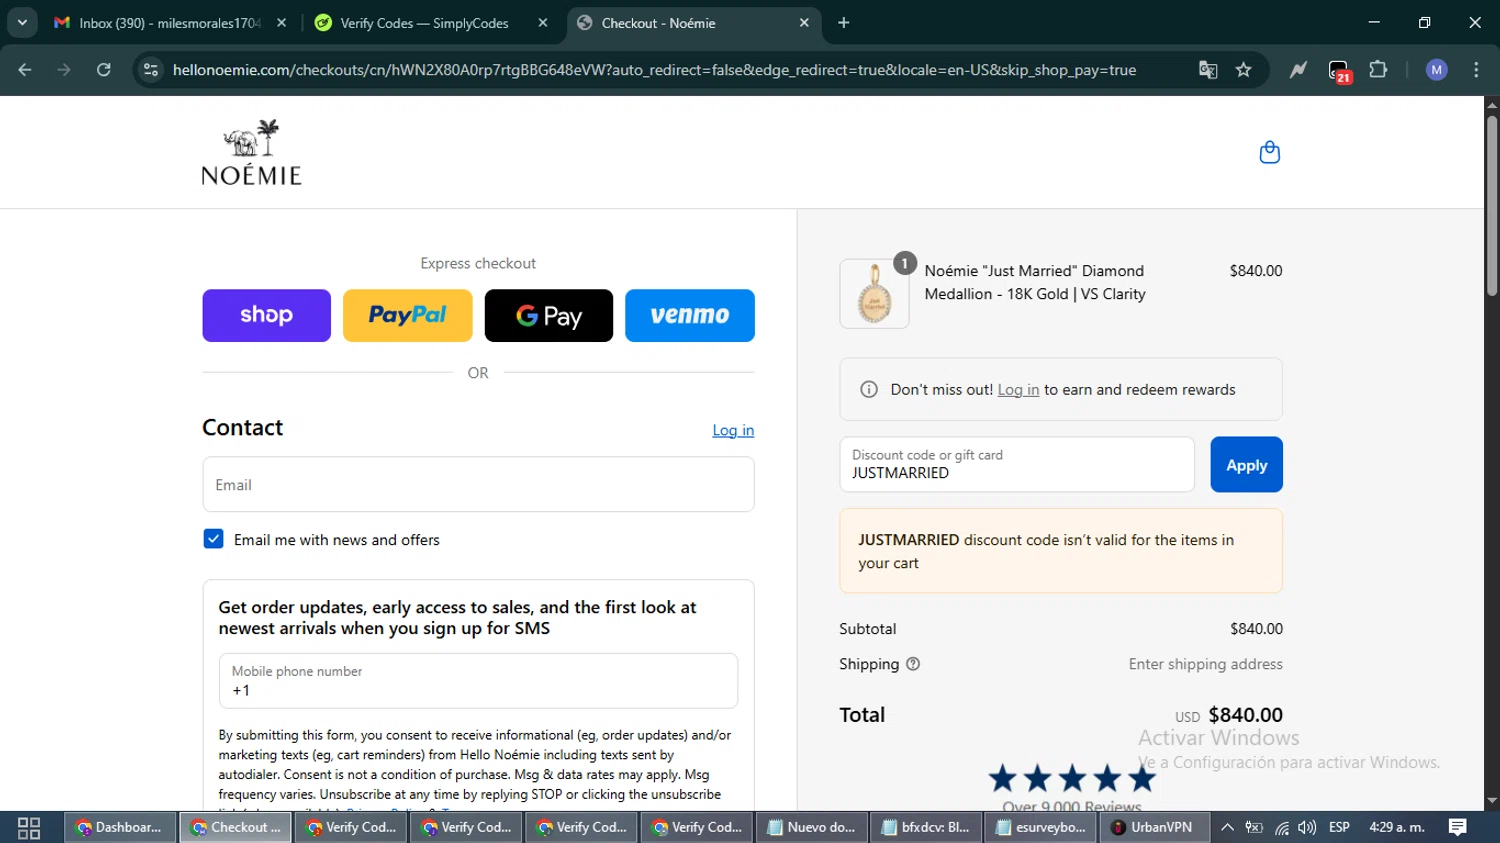Open the bfxdcv Notepad taskbar item
Screen dimensions: 1500x843
click(x=925, y=828)
